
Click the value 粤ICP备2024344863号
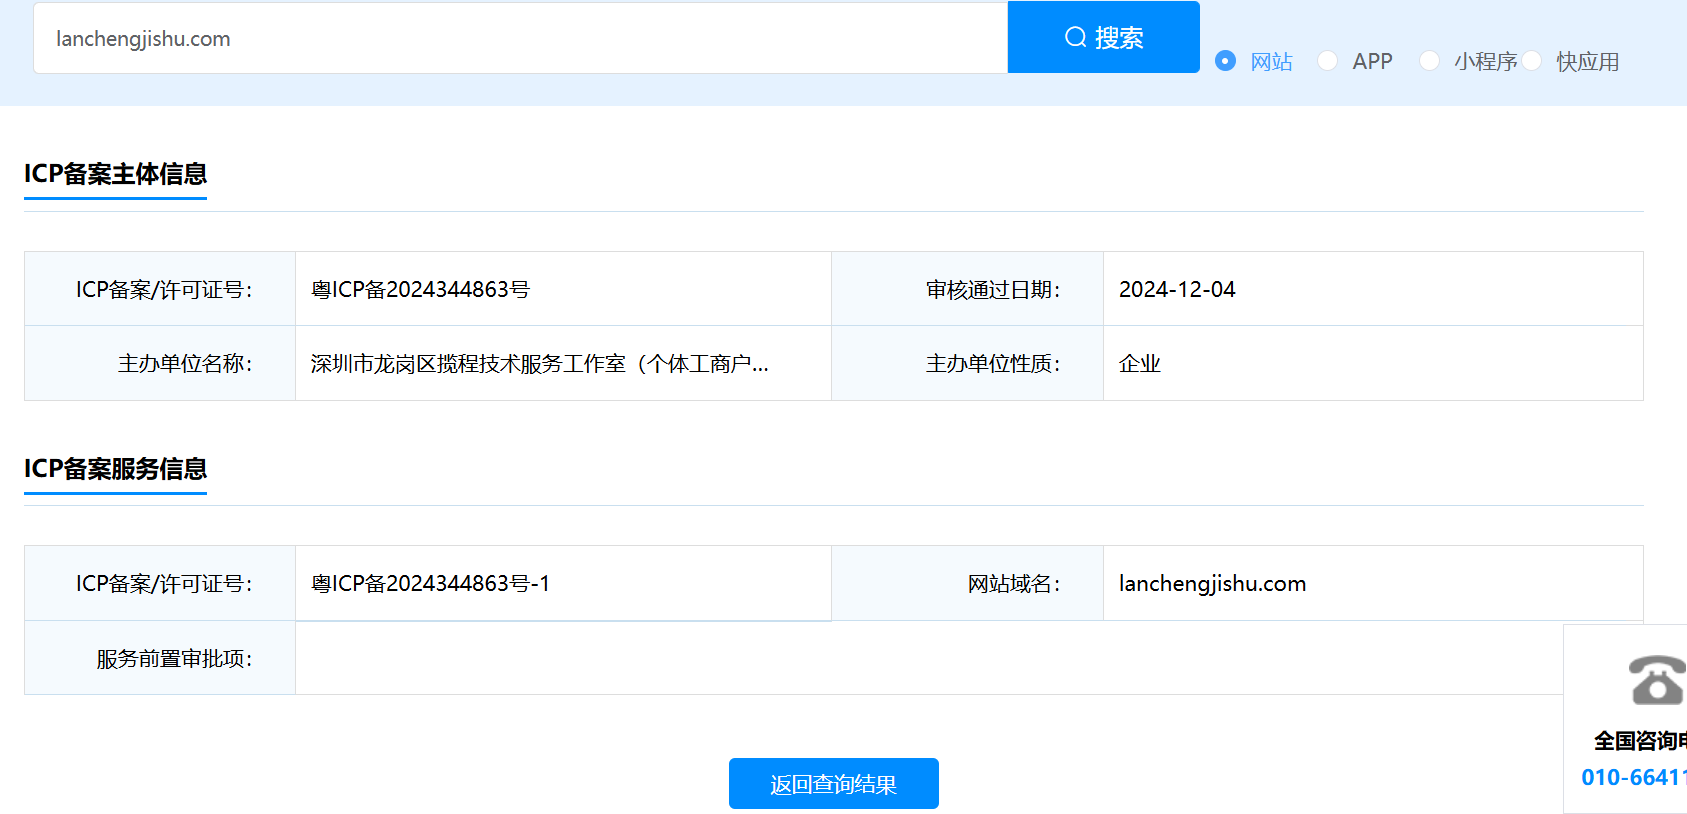pyautogui.click(x=420, y=289)
